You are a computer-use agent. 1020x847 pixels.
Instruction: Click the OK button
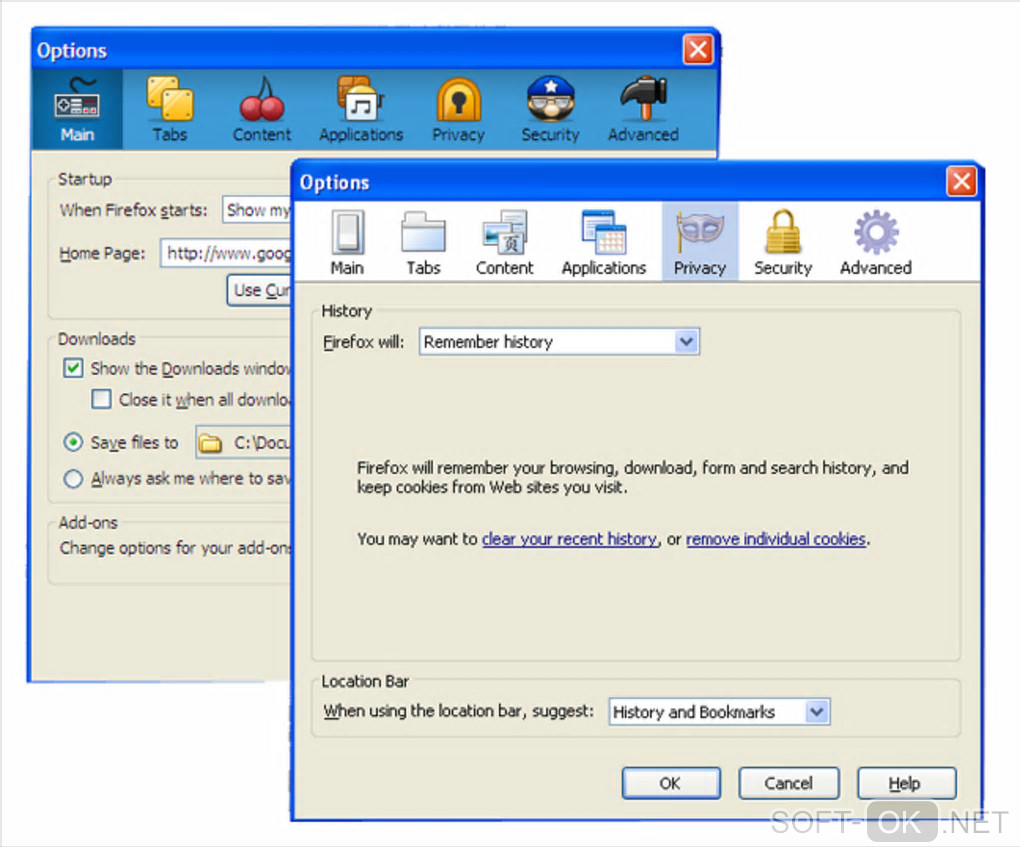[x=671, y=783]
